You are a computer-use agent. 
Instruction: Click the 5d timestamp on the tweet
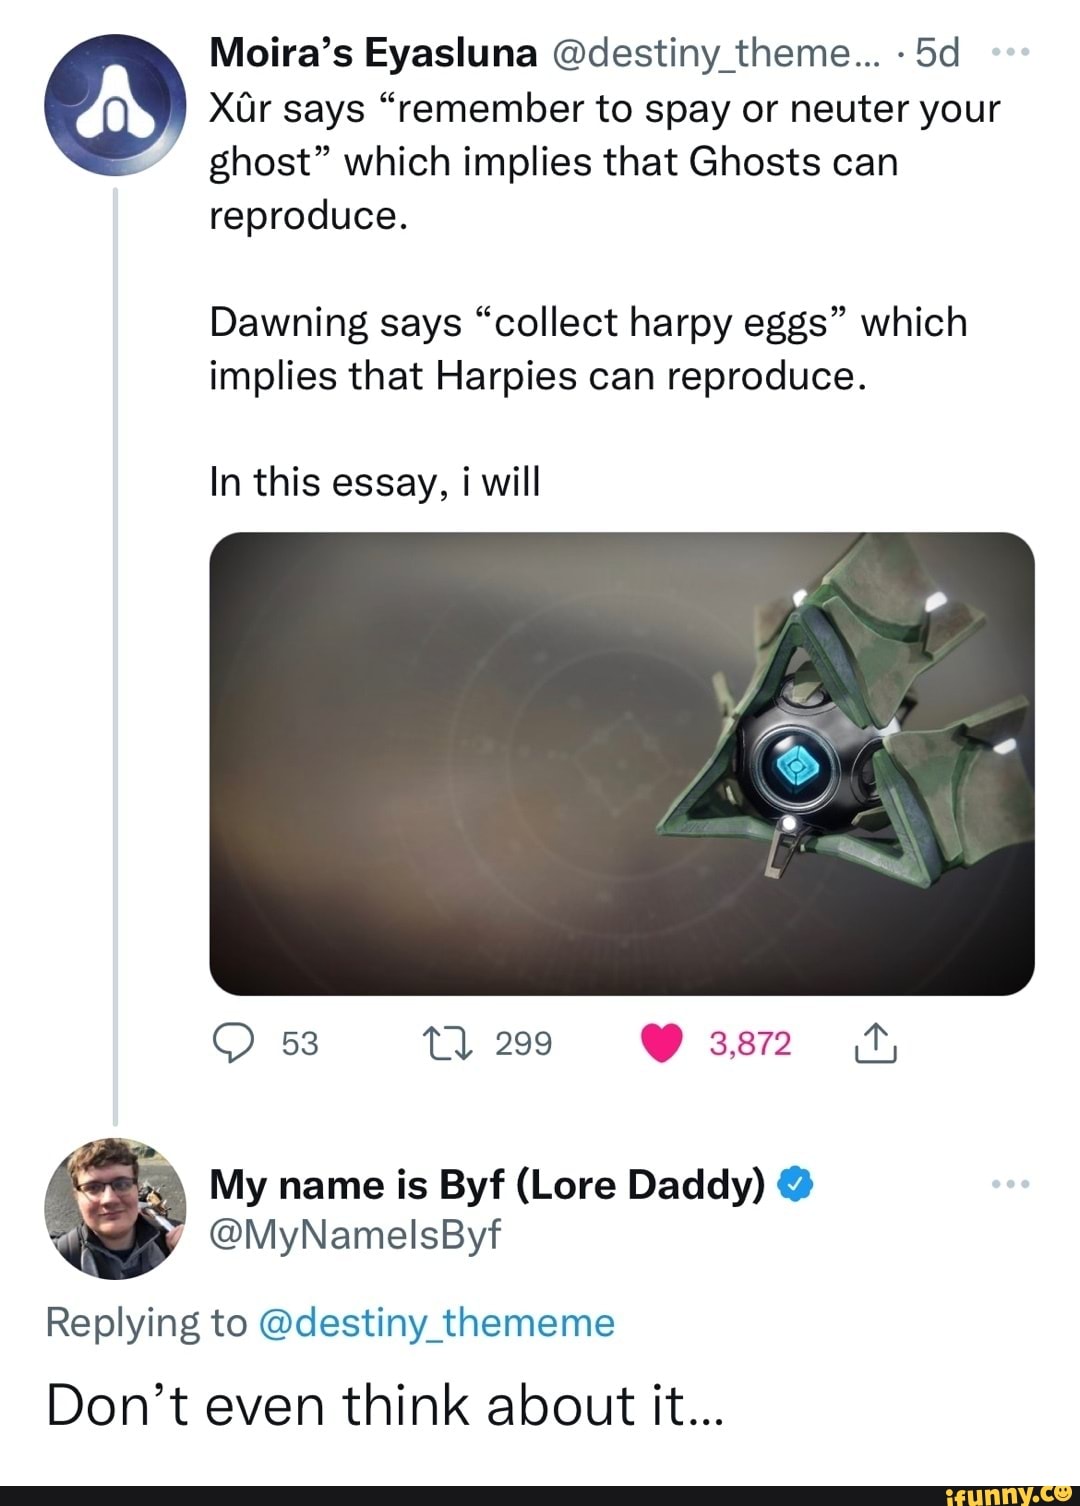pyautogui.click(x=937, y=53)
